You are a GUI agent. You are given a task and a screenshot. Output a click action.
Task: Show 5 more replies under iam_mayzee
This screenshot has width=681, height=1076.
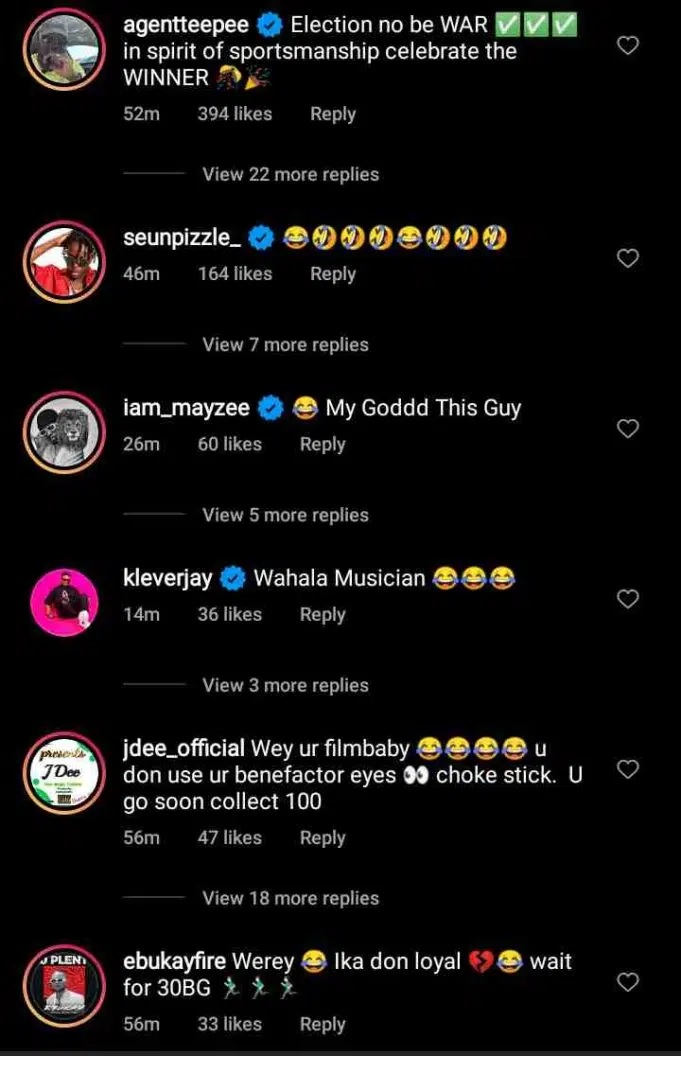[x=285, y=515]
